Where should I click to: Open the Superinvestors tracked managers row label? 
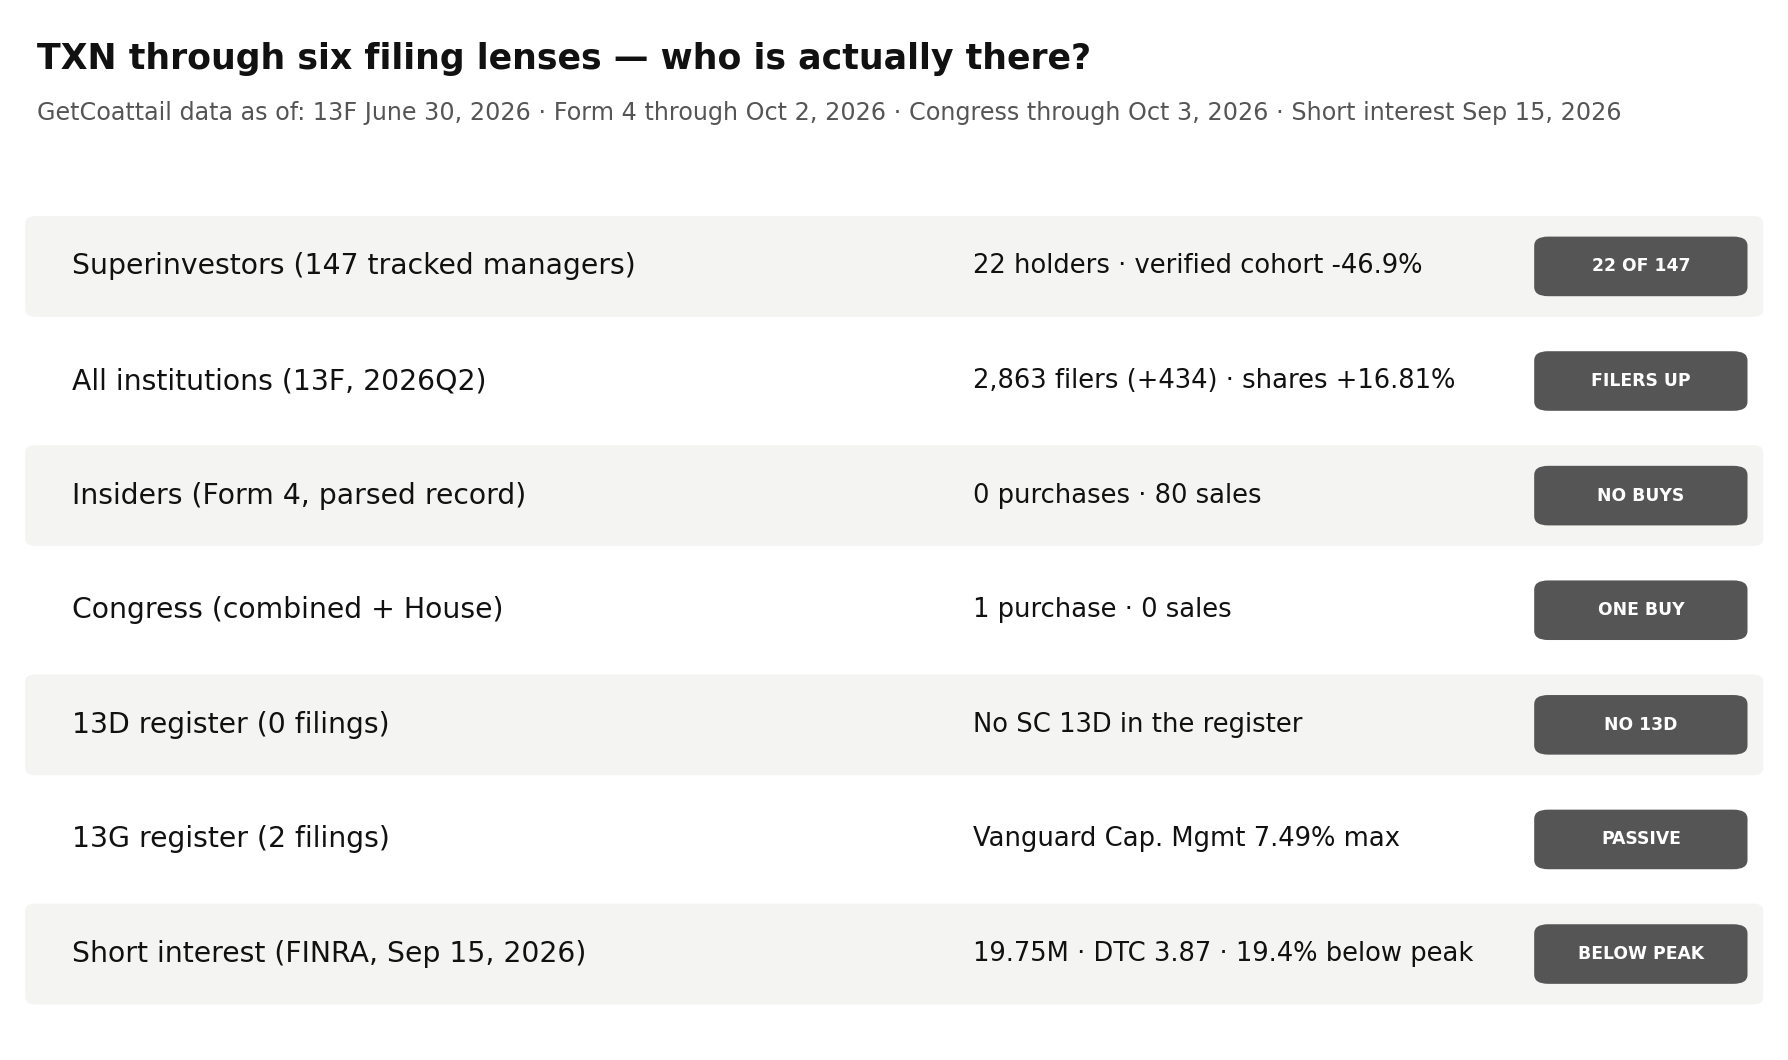tap(353, 265)
